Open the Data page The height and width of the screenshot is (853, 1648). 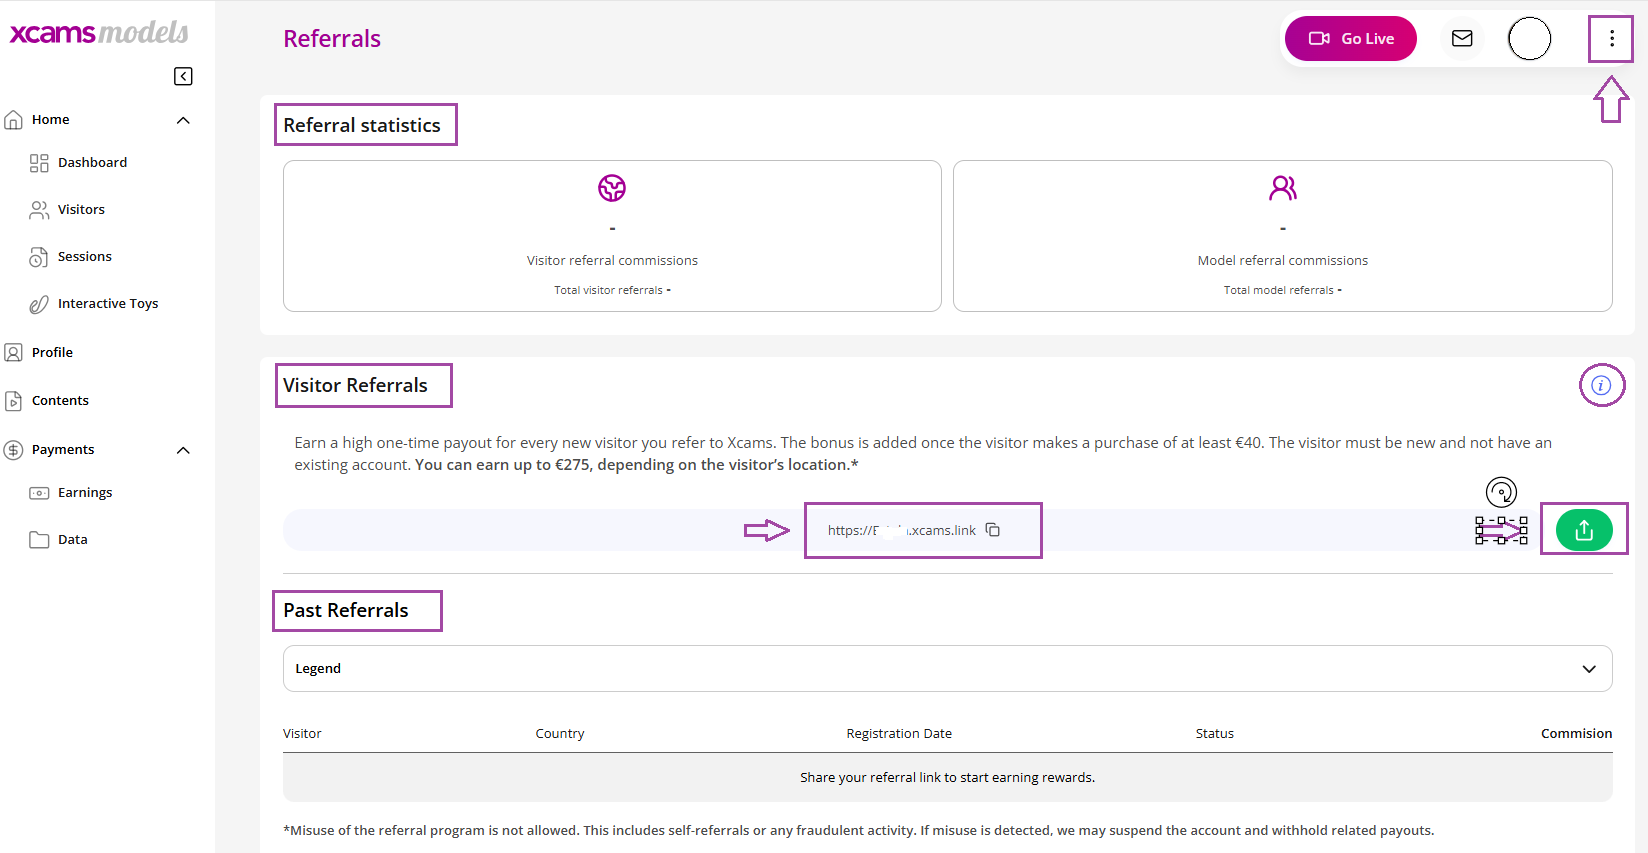(72, 539)
